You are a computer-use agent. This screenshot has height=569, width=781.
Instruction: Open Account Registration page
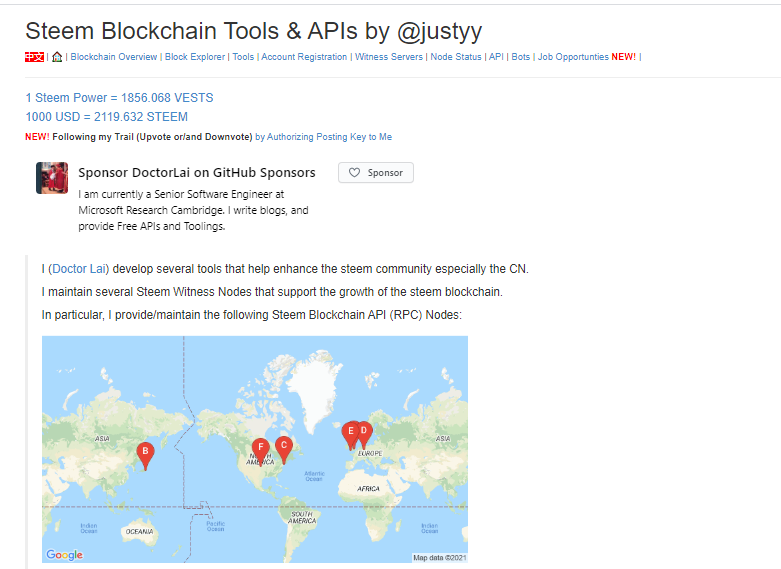pos(305,57)
